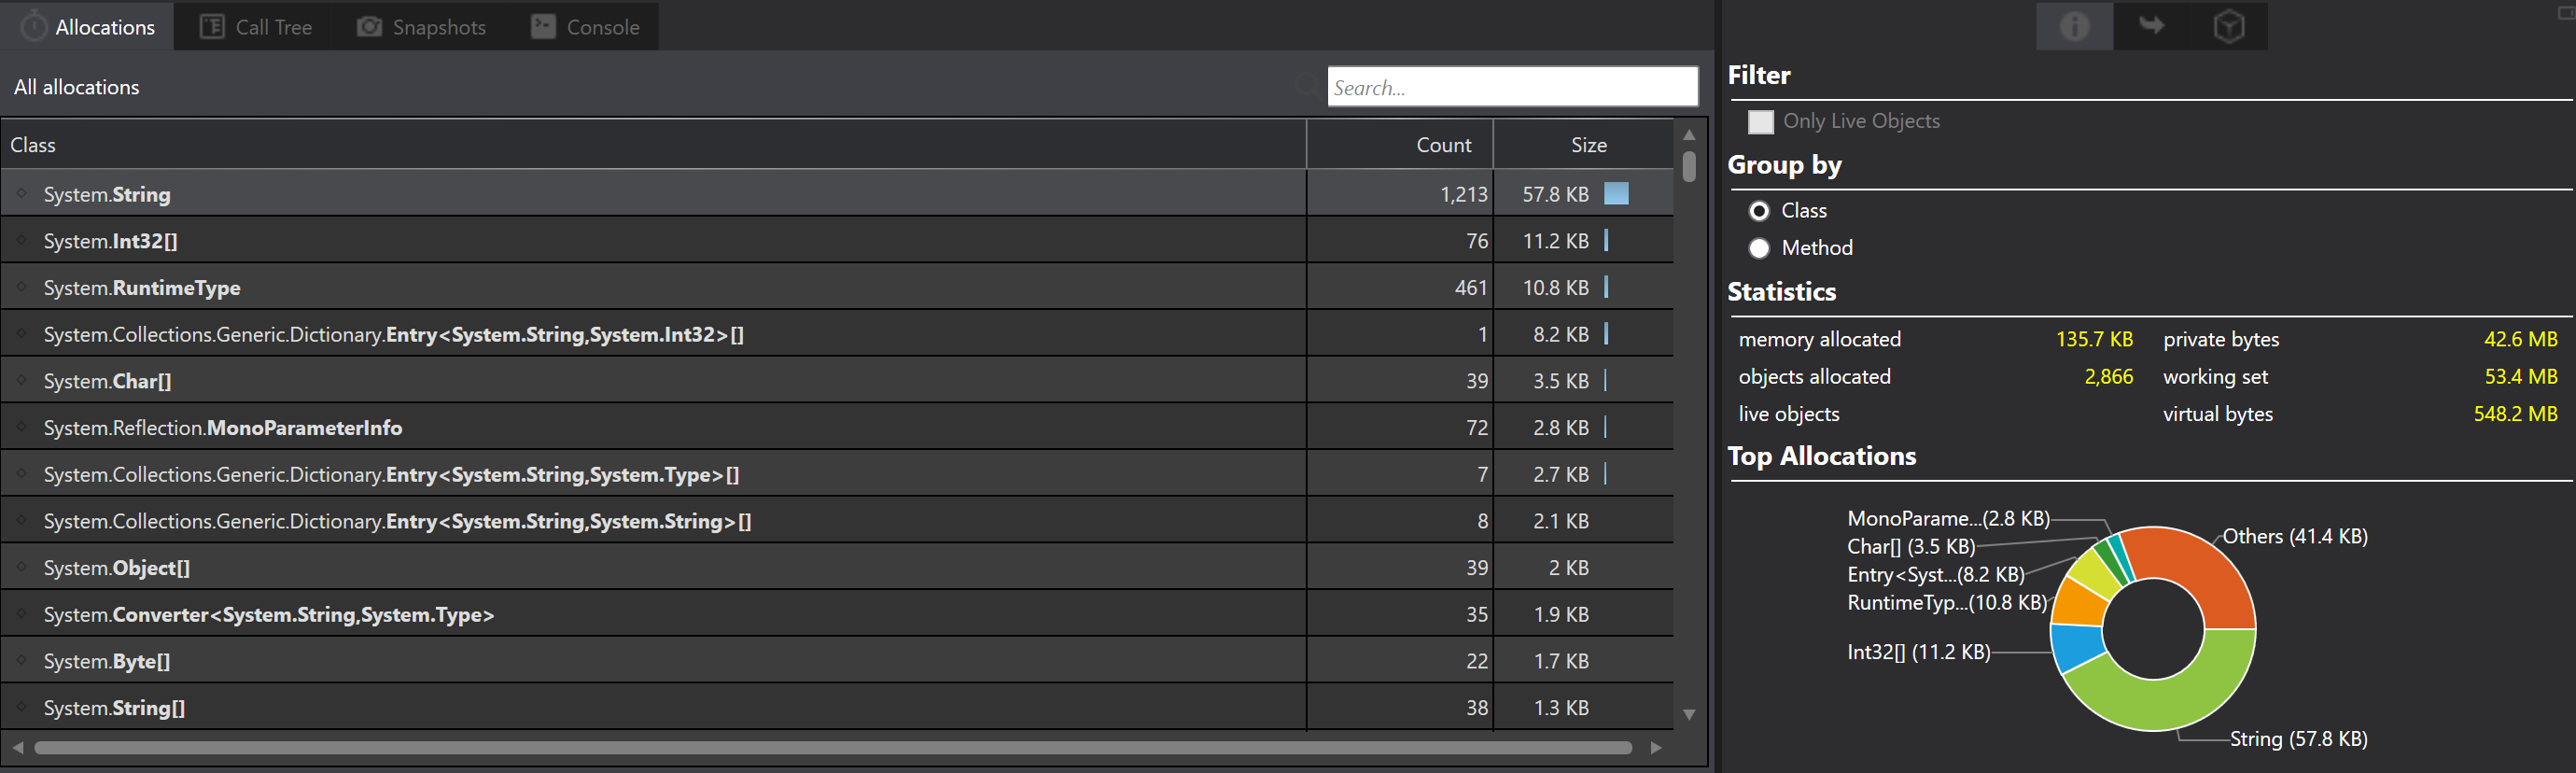Expand the Entry<System.String,System.String>[] row
This screenshot has width=2576, height=773.
[x=21, y=521]
